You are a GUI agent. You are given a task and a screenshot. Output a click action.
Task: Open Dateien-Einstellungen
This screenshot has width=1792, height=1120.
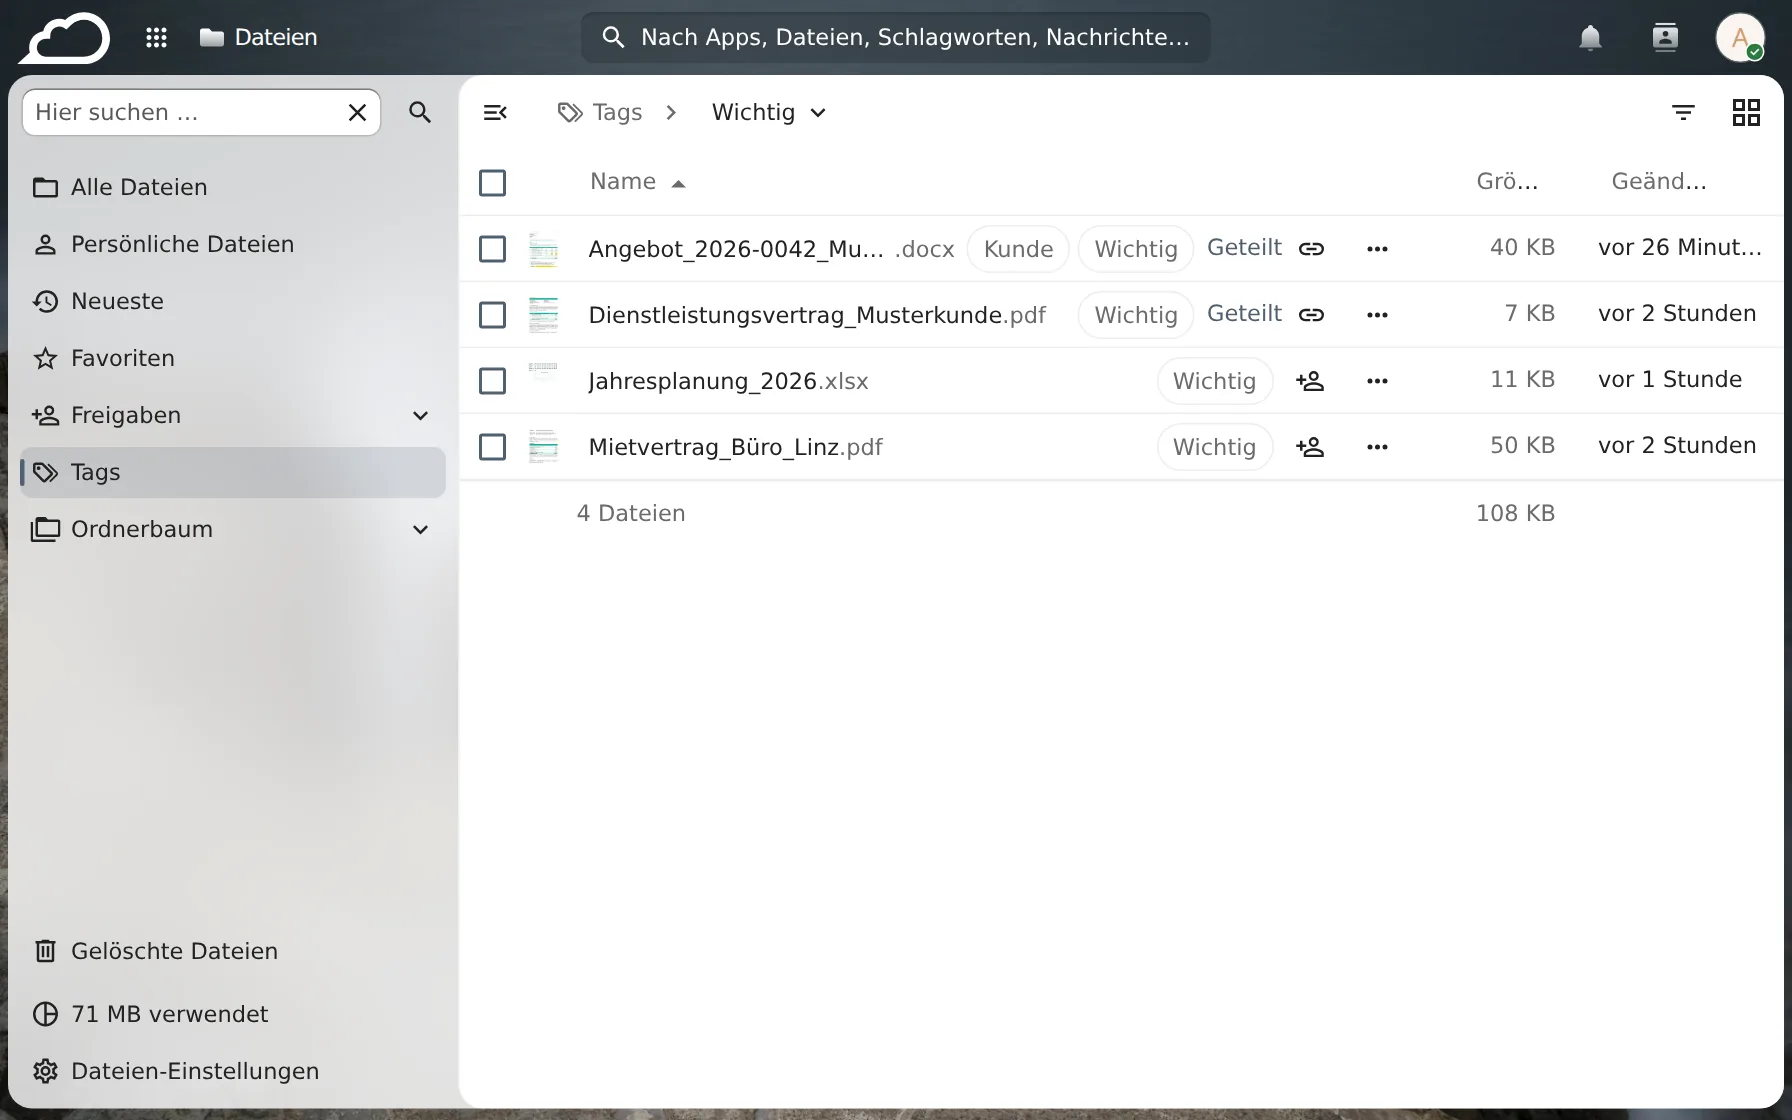tap(233, 1072)
